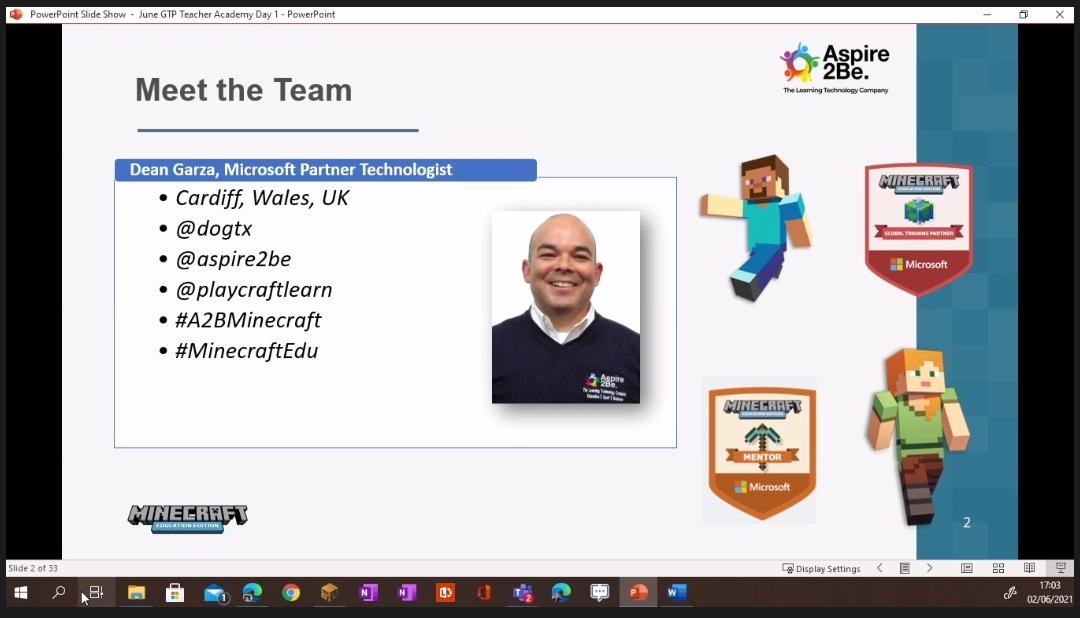Open the Edge icon next to Teams

click(561, 593)
